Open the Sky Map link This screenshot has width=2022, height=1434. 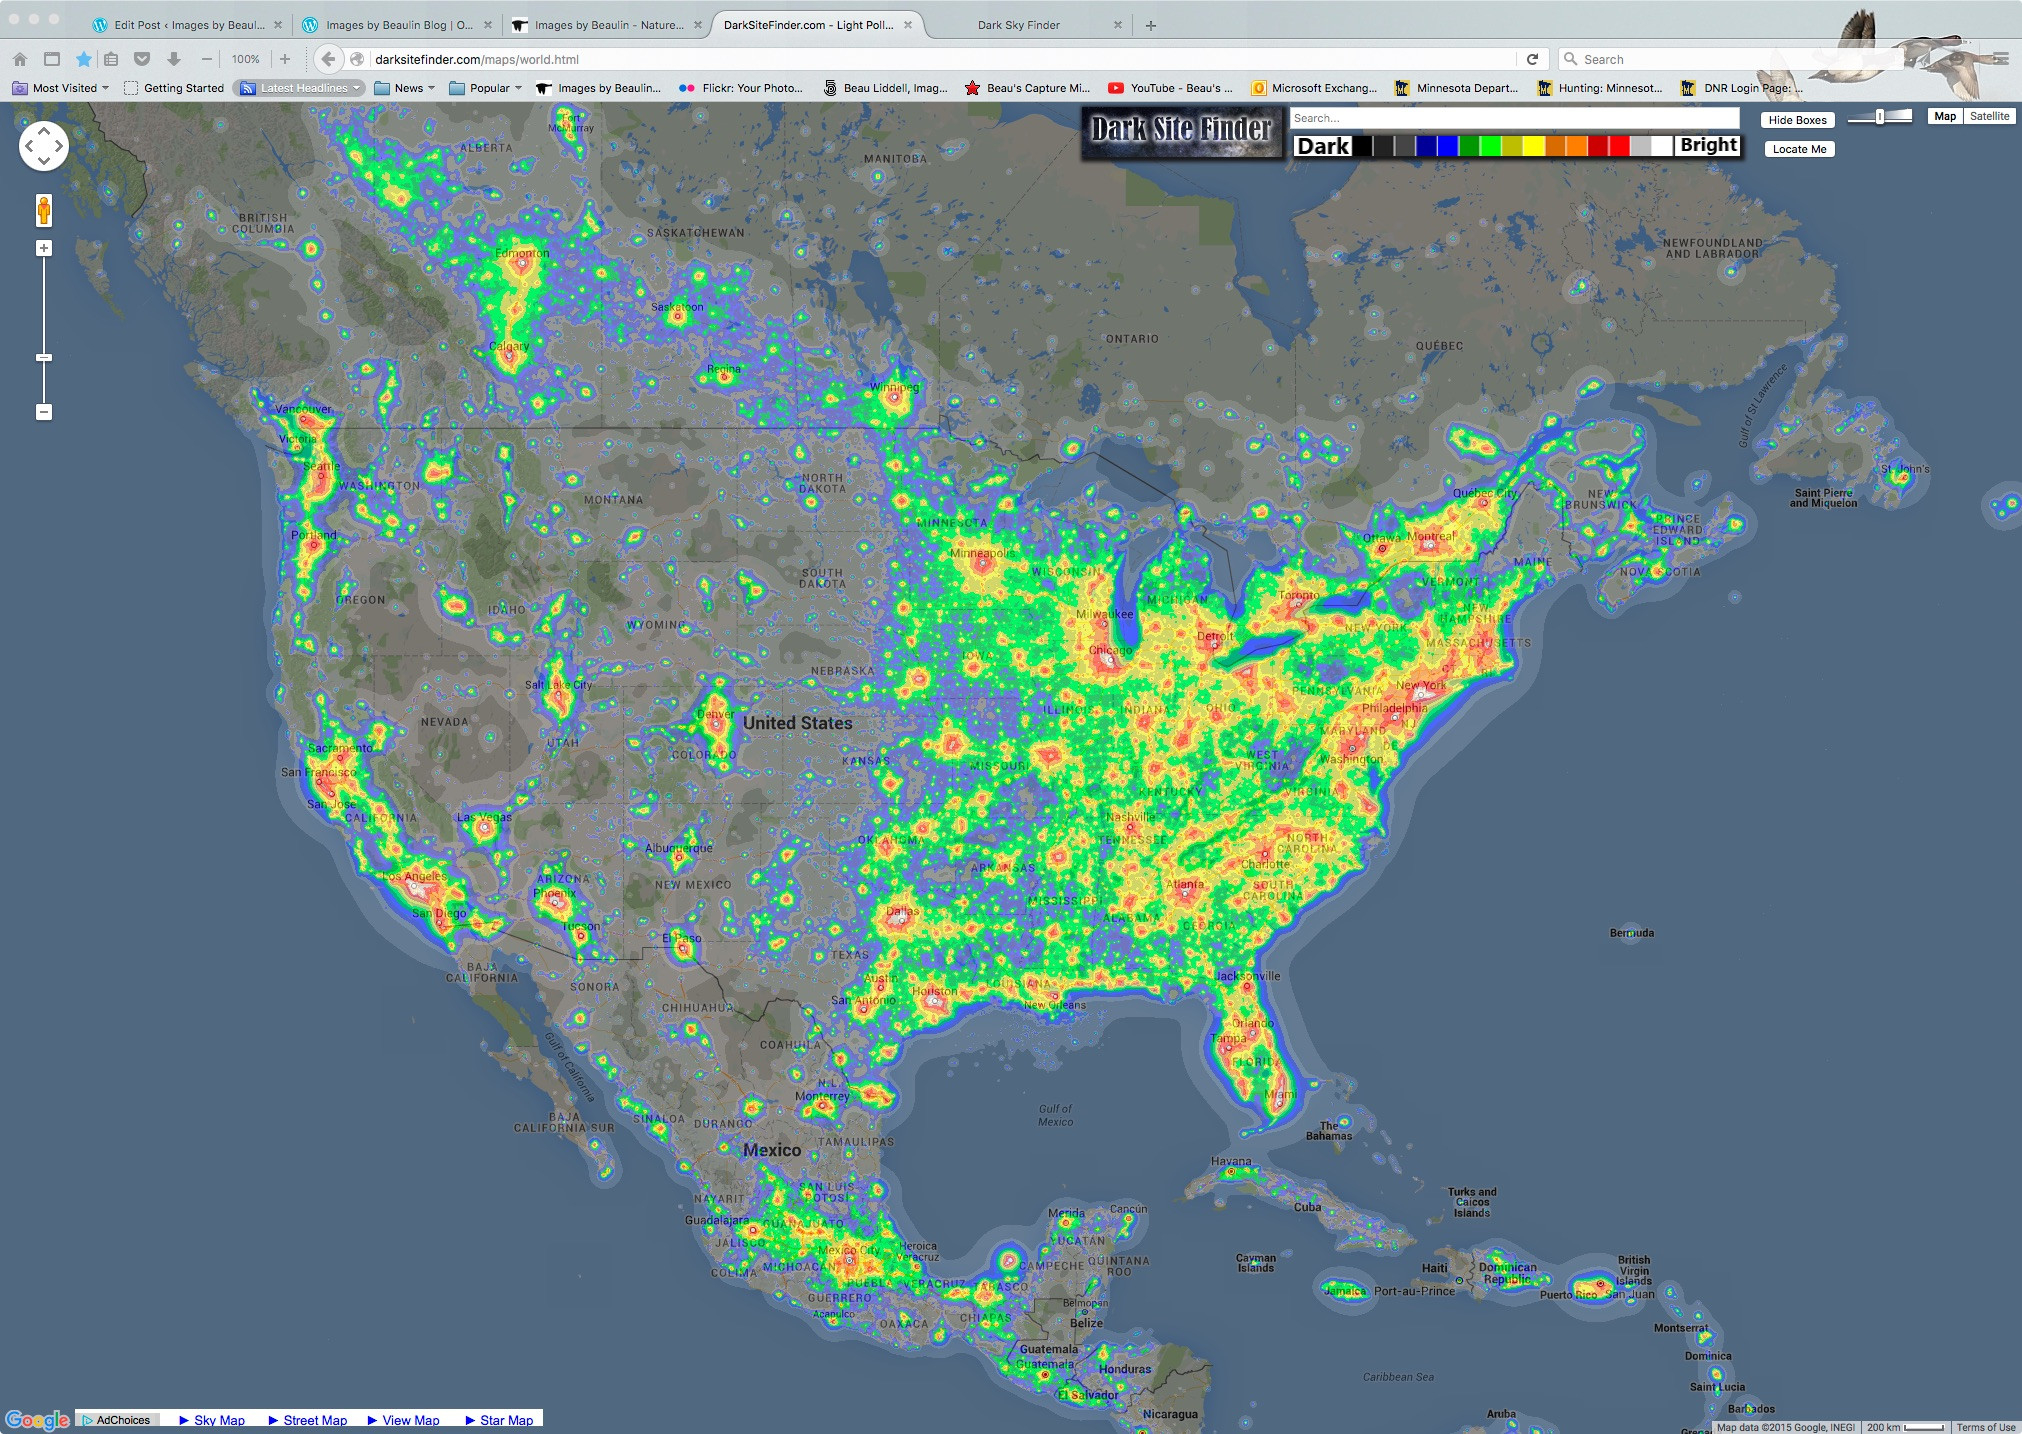point(218,1420)
